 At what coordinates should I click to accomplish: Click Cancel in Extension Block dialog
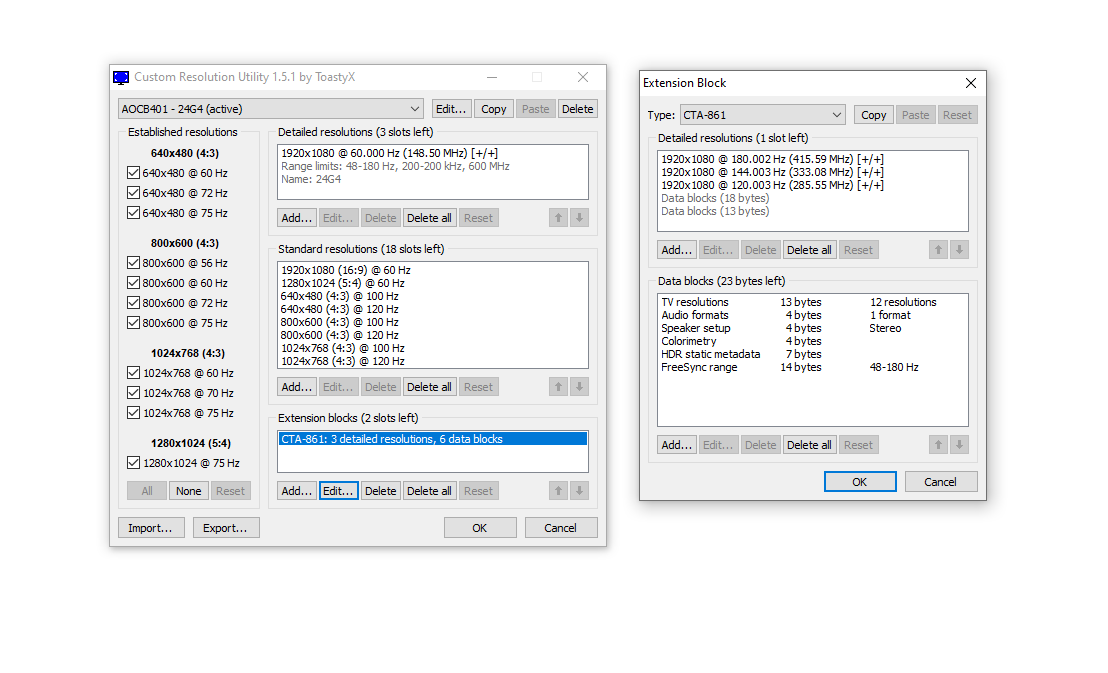pyautogui.click(x=941, y=481)
